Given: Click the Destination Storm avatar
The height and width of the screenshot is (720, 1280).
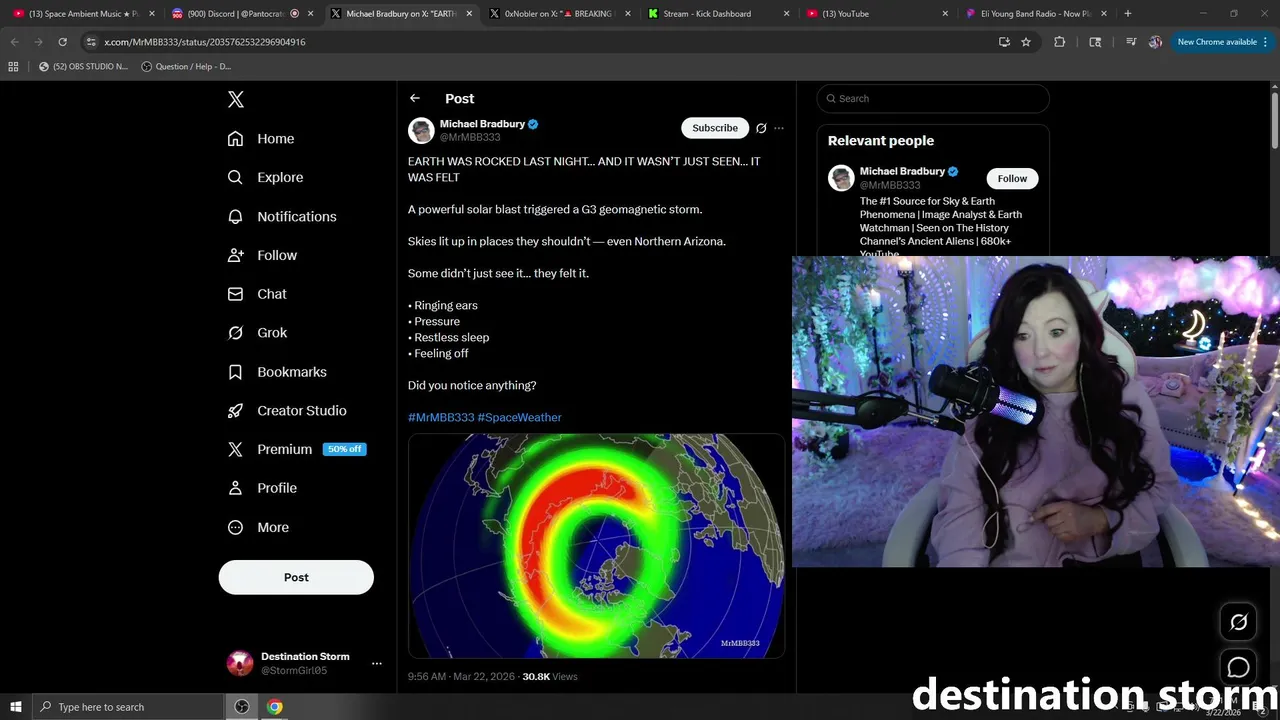Looking at the screenshot, I should [x=240, y=663].
